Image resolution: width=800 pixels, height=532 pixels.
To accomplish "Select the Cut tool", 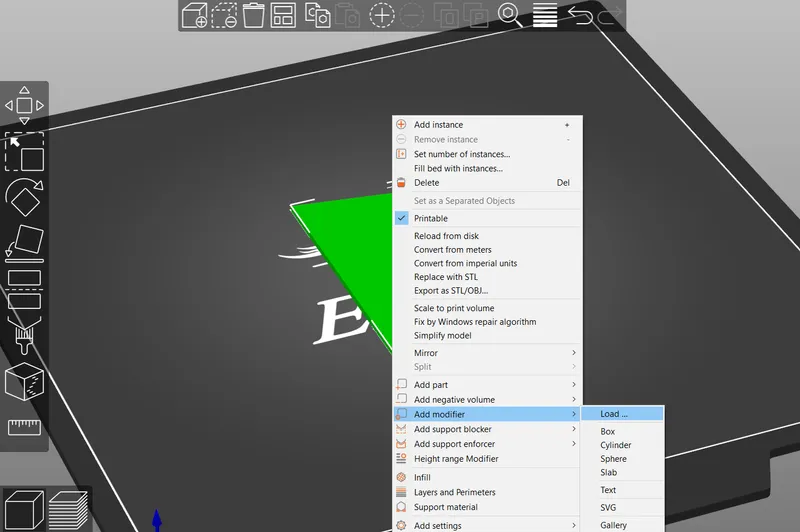I will tap(24, 289).
